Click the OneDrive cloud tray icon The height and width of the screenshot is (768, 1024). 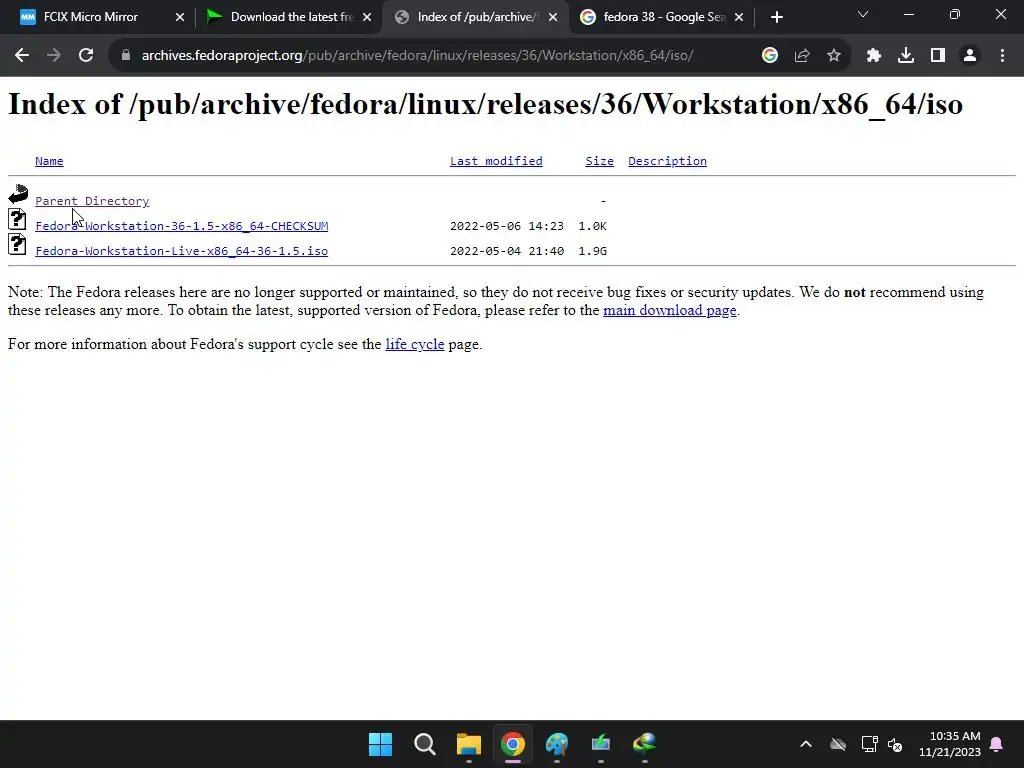(x=838, y=744)
